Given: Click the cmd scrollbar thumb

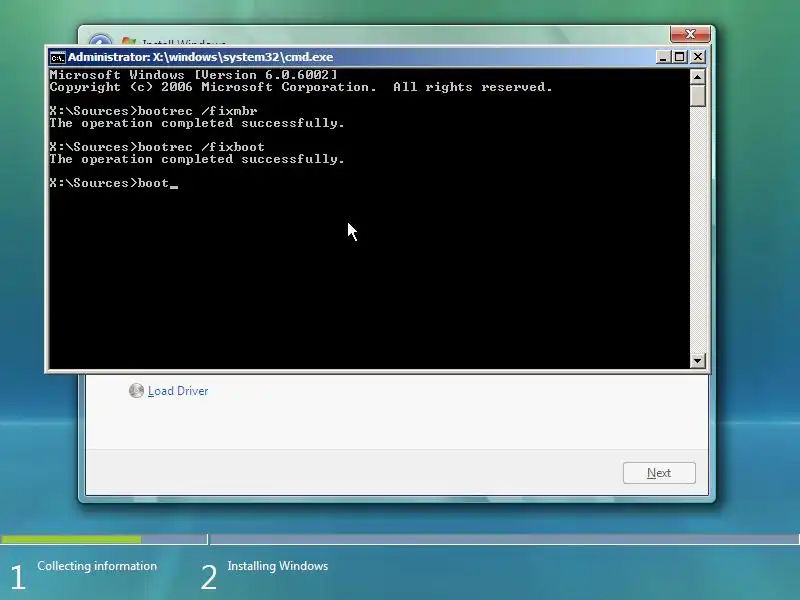Looking at the screenshot, I should click(x=697, y=96).
